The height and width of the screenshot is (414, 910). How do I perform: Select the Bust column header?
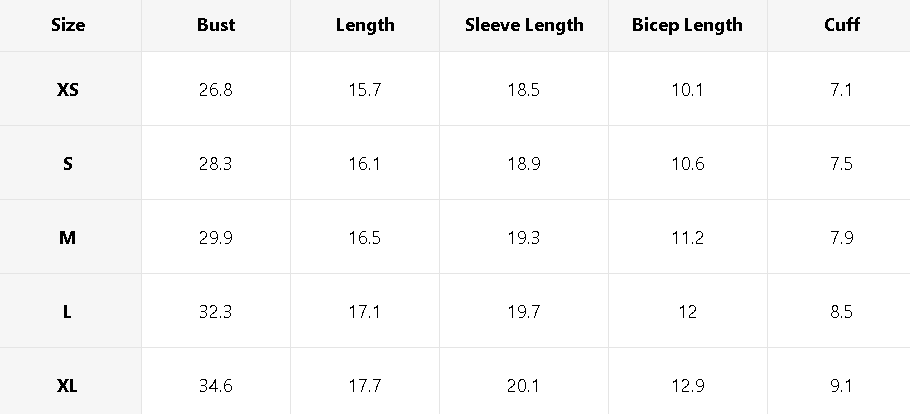click(216, 25)
